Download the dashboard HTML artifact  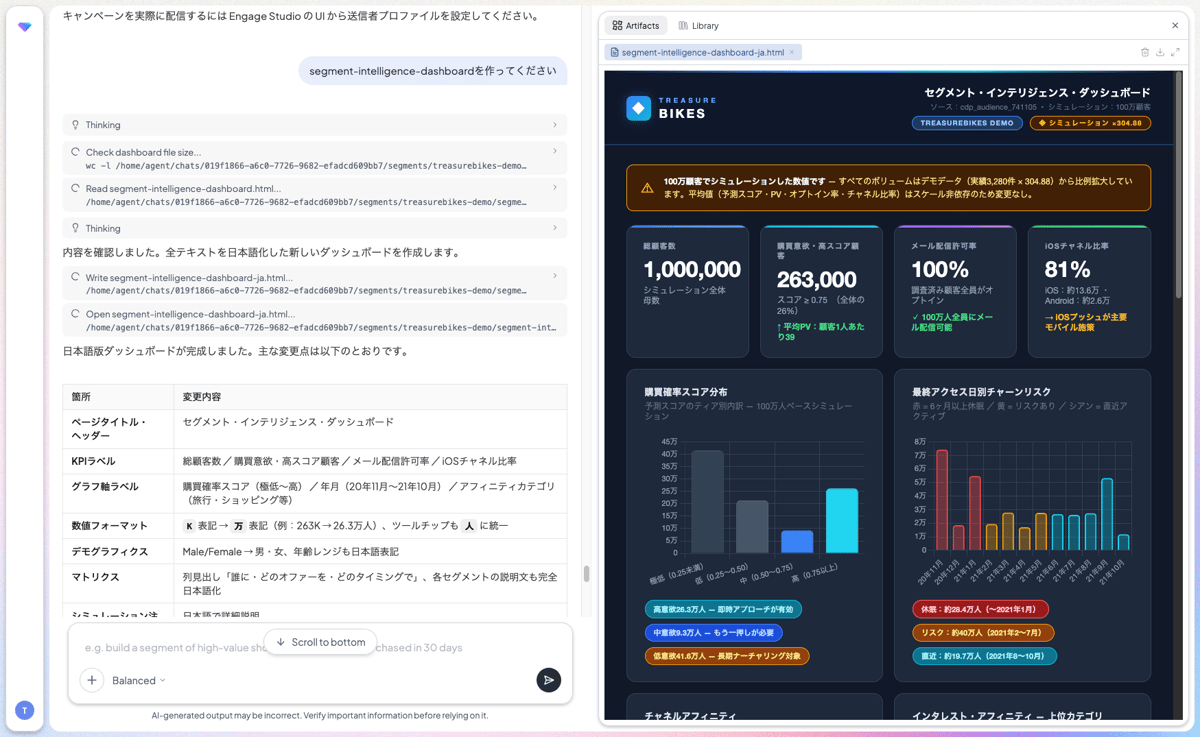pyautogui.click(x=1160, y=52)
